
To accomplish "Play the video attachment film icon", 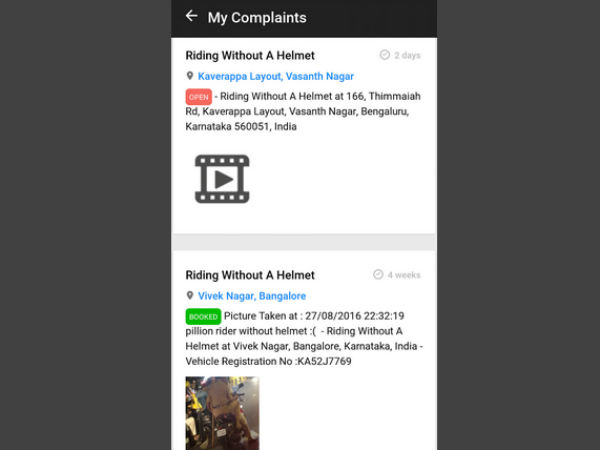I will (x=222, y=179).
